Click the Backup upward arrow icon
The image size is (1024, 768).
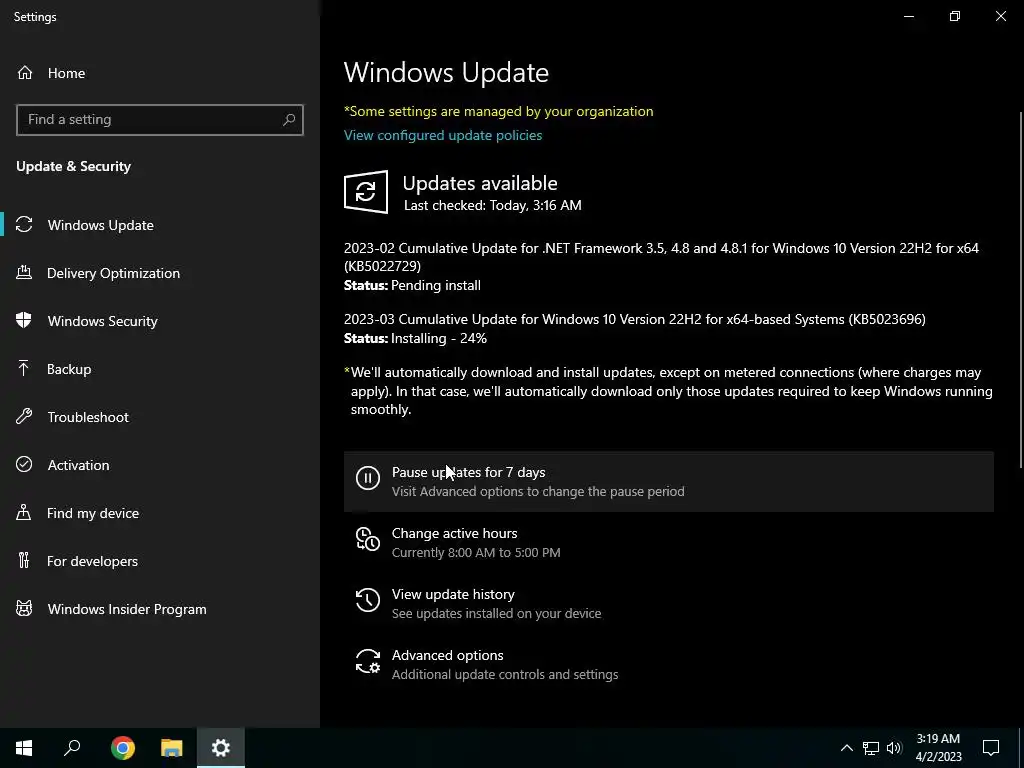[24, 369]
